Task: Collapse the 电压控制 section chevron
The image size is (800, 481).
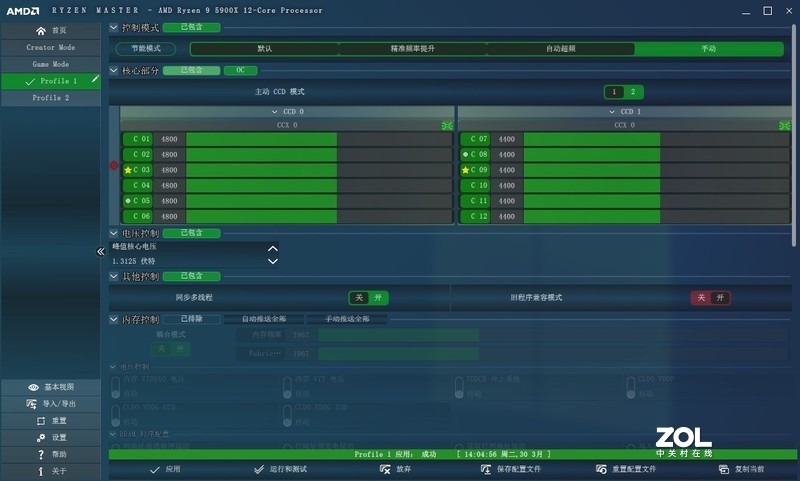Action: coord(114,233)
